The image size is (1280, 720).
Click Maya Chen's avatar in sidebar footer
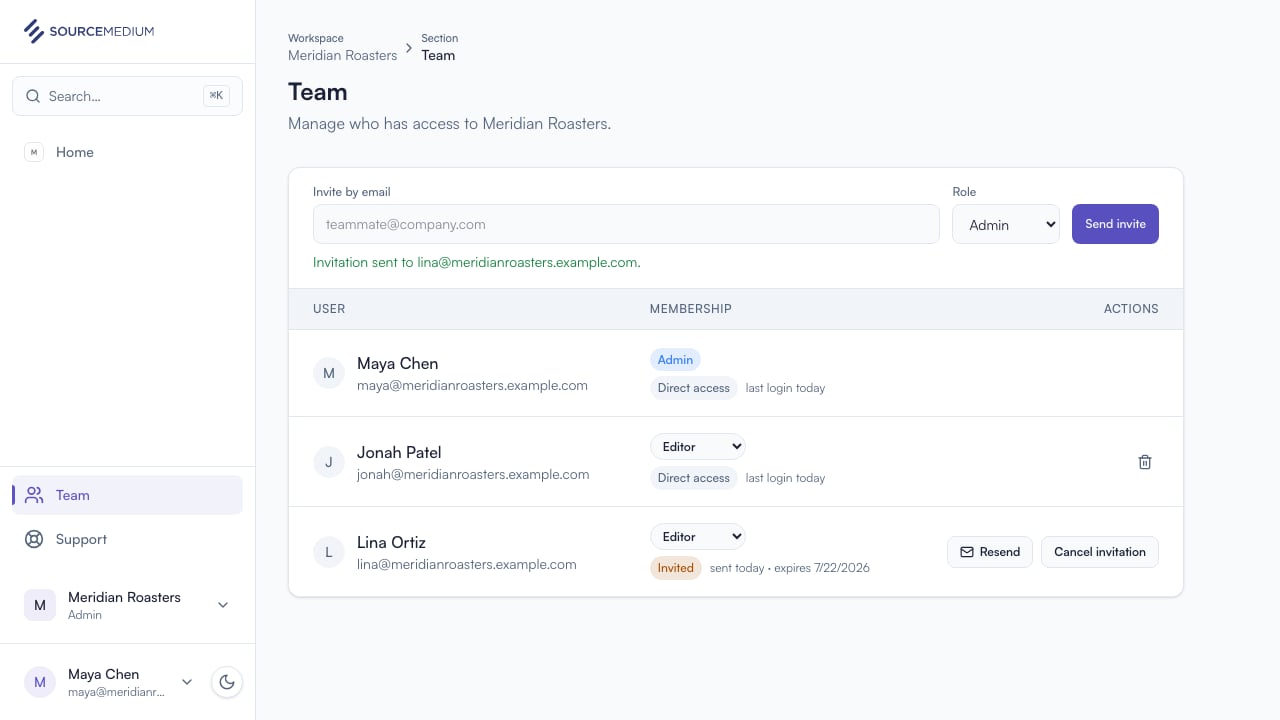pyautogui.click(x=40, y=682)
